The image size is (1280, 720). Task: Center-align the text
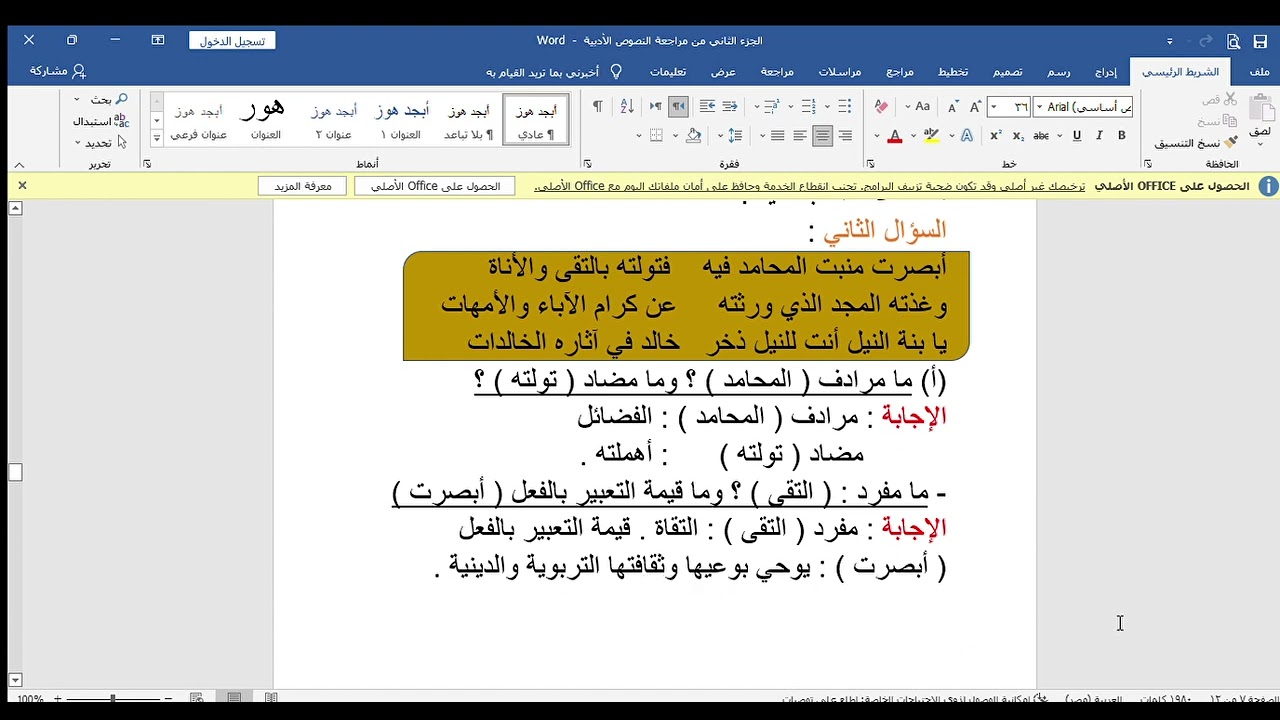click(822, 136)
